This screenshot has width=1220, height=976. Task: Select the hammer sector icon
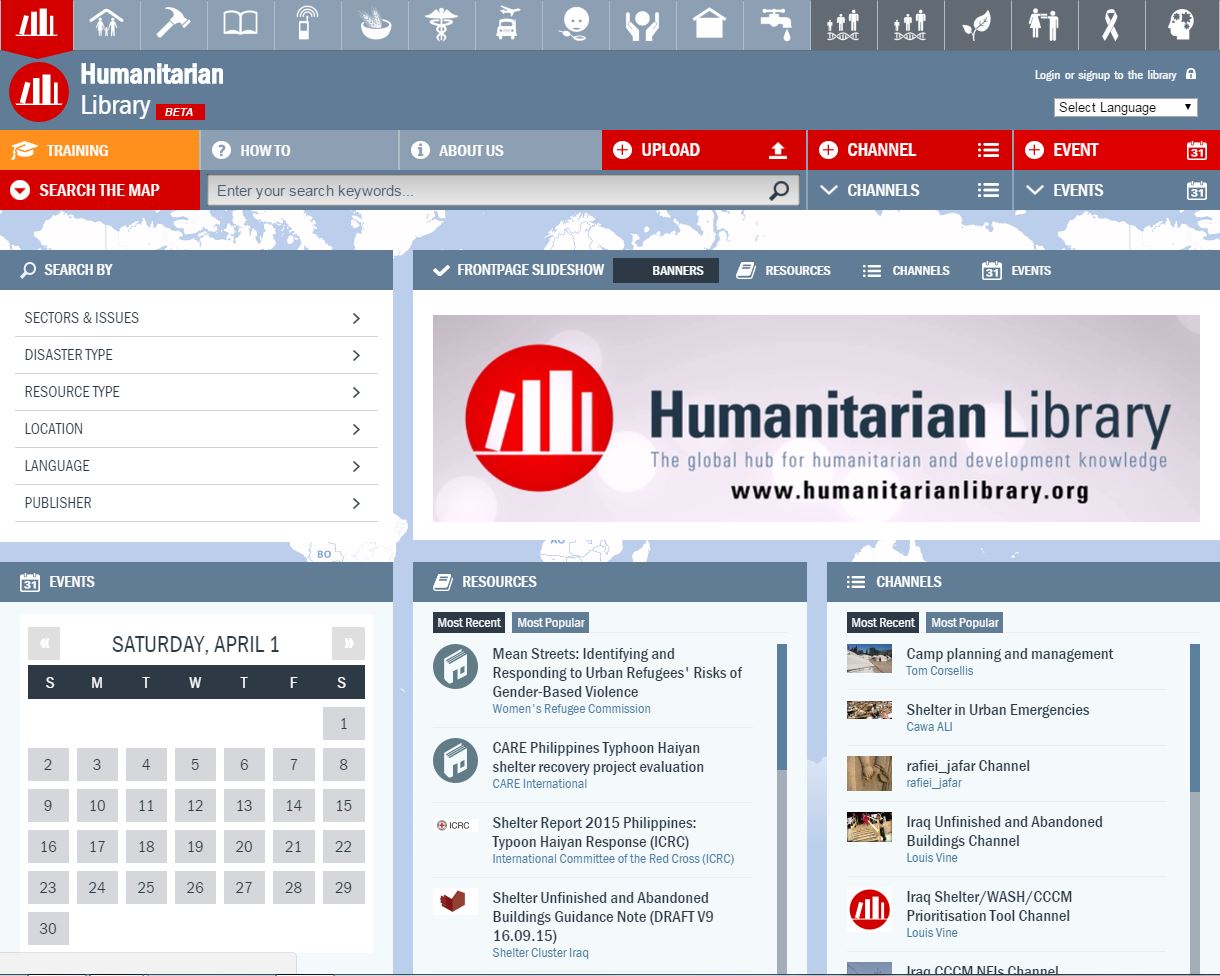[x=173, y=24]
